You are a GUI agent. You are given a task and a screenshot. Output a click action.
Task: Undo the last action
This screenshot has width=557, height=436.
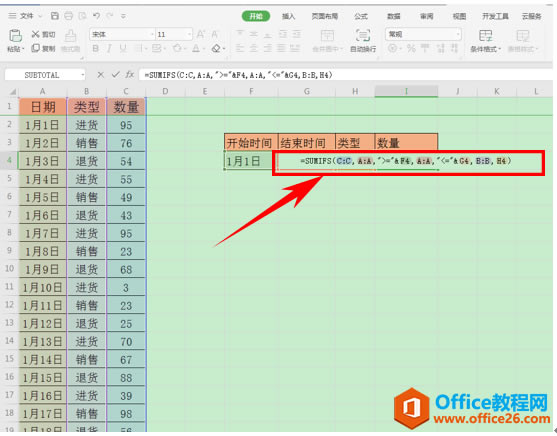tap(96, 16)
